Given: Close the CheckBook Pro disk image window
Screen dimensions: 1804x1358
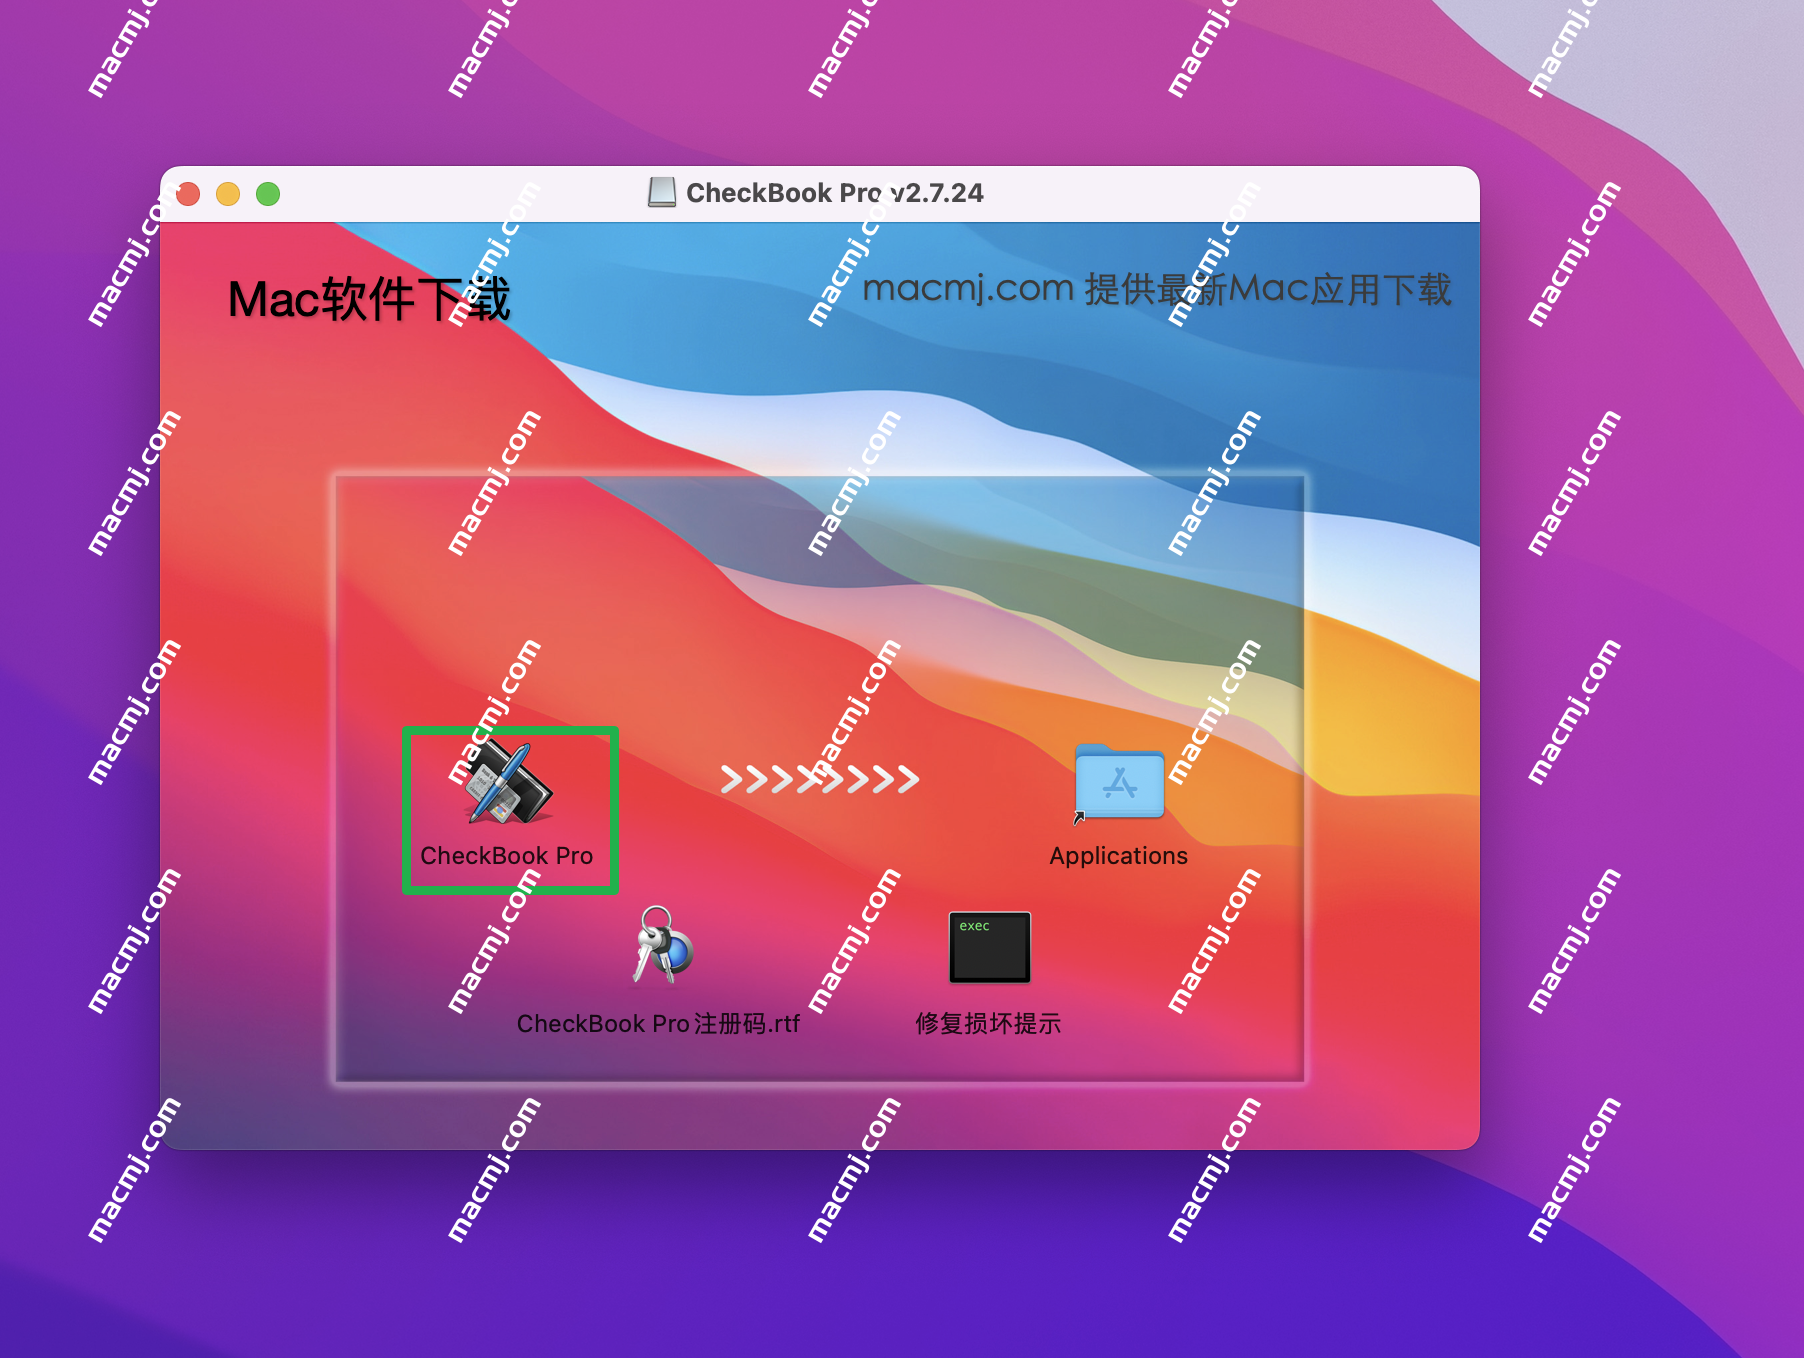Looking at the screenshot, I should 188,194.
